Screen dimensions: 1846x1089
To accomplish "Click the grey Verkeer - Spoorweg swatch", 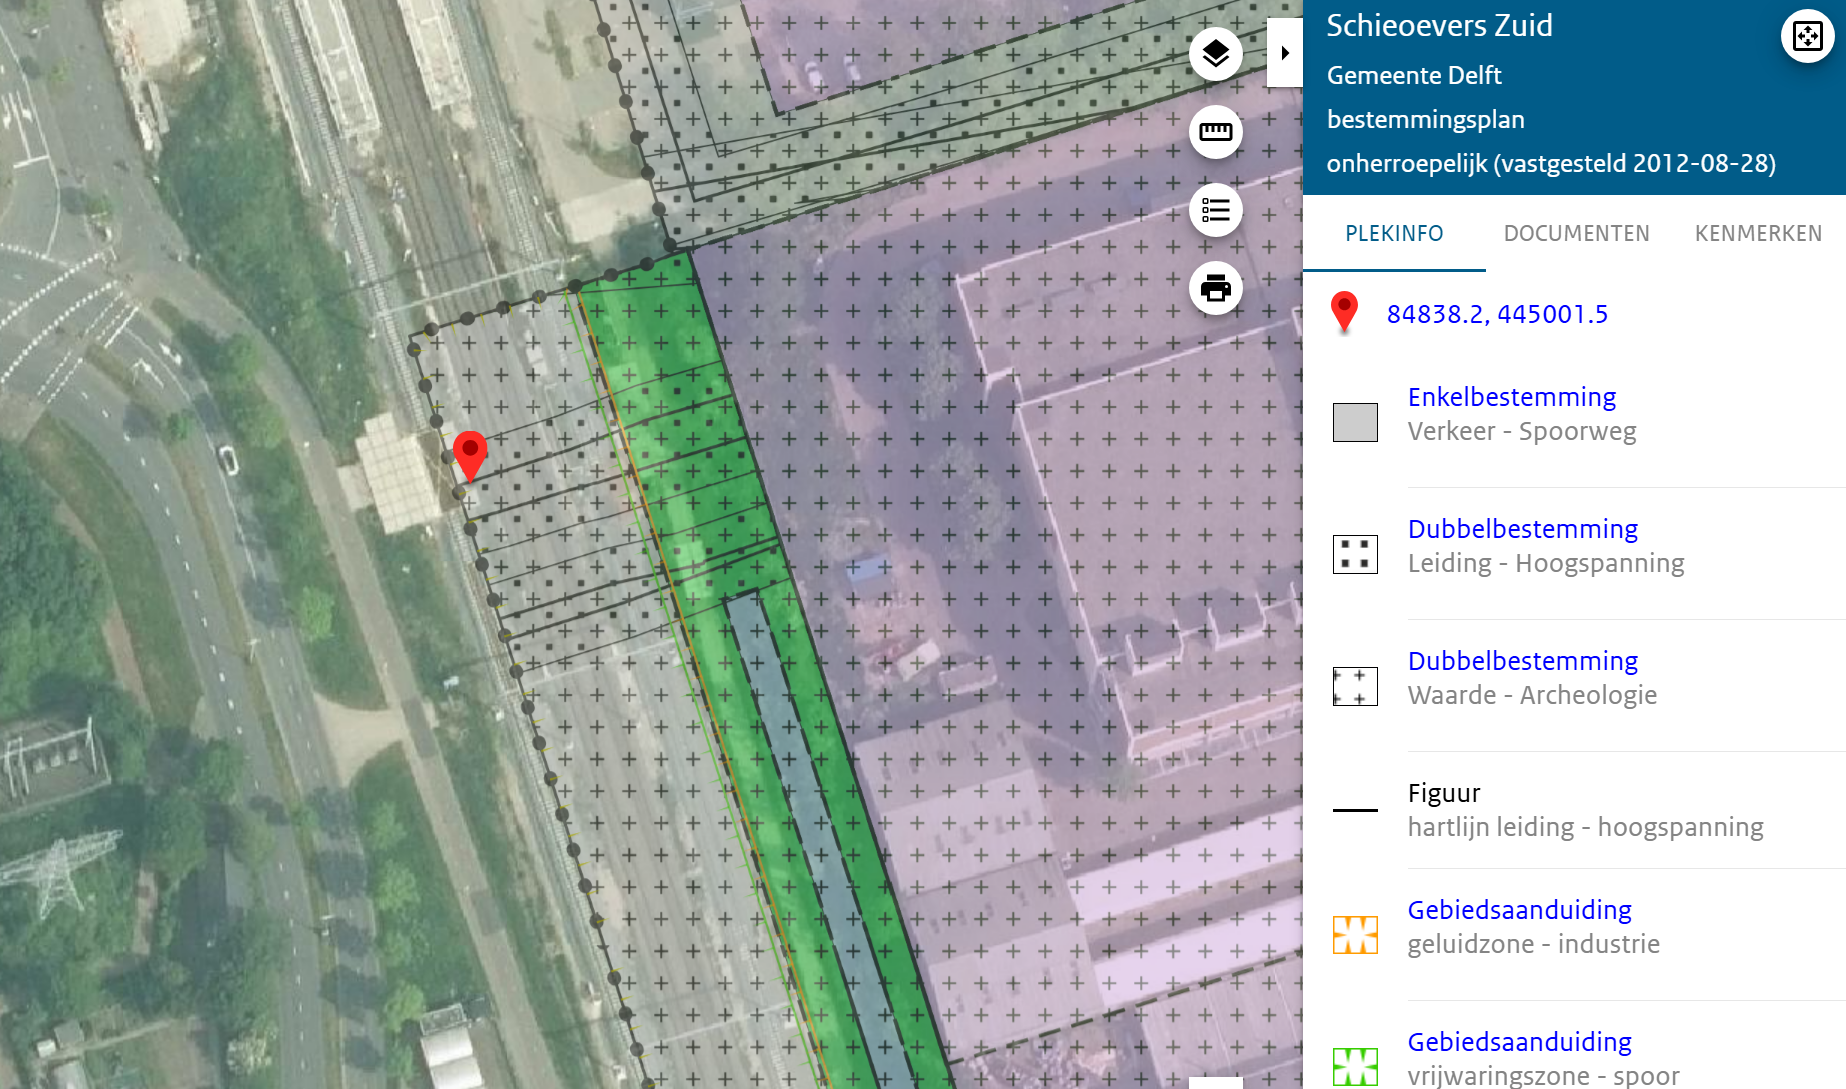I will 1355,422.
